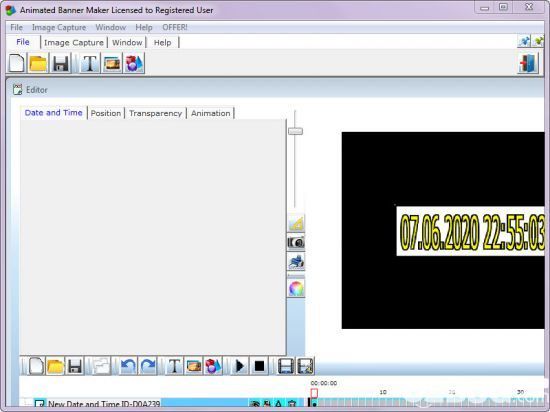Add a shape with the top shapes icon
Viewport: 550px width, 412px height.
134,63
